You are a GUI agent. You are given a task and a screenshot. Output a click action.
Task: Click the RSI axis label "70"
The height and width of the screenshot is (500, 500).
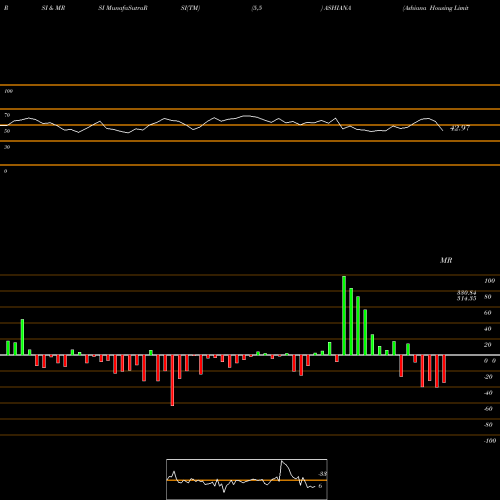coord(7,115)
